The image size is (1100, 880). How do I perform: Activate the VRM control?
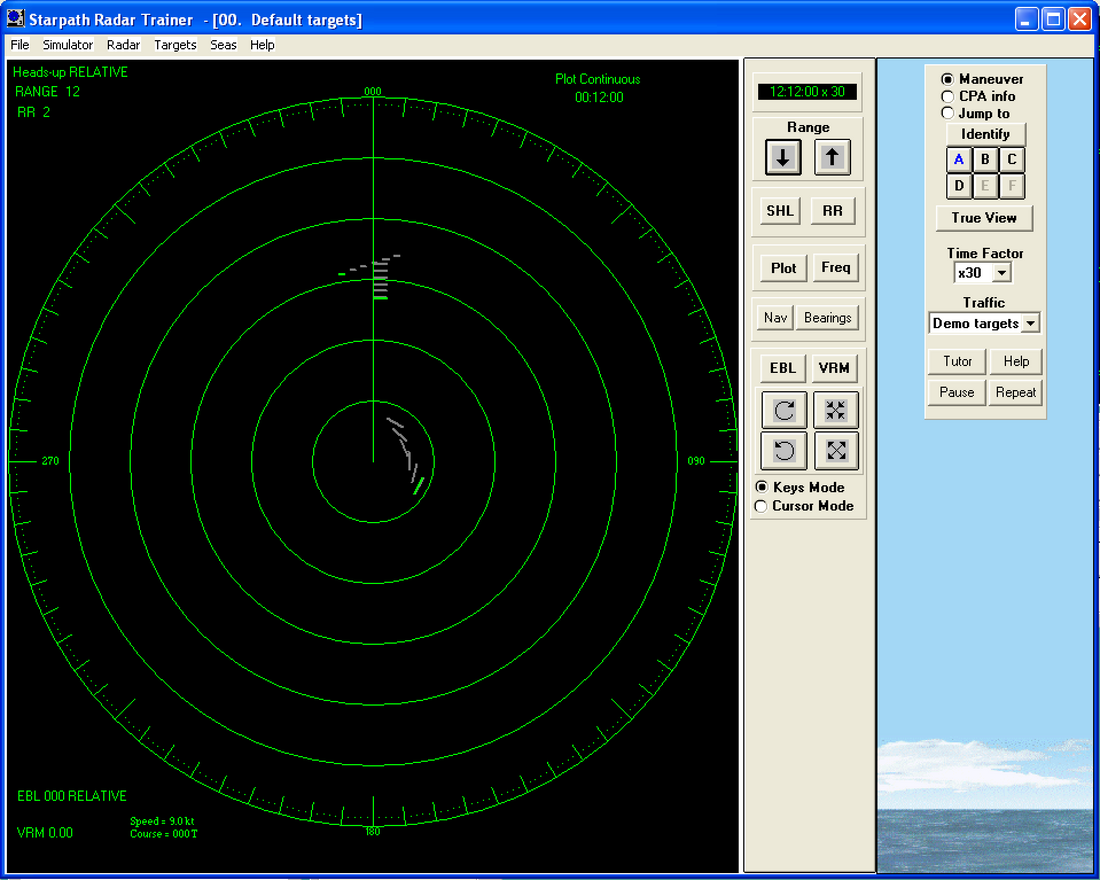[835, 368]
